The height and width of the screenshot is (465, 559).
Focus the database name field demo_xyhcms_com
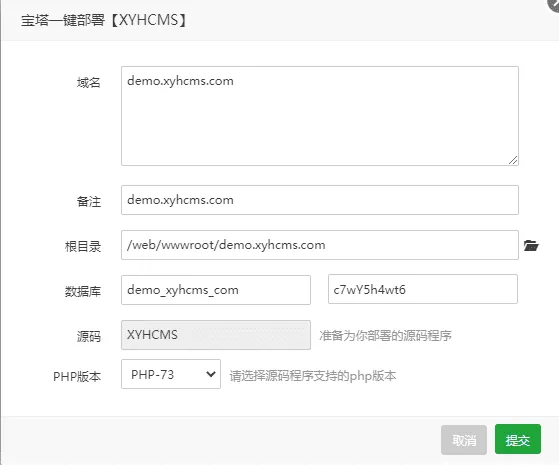(x=216, y=290)
